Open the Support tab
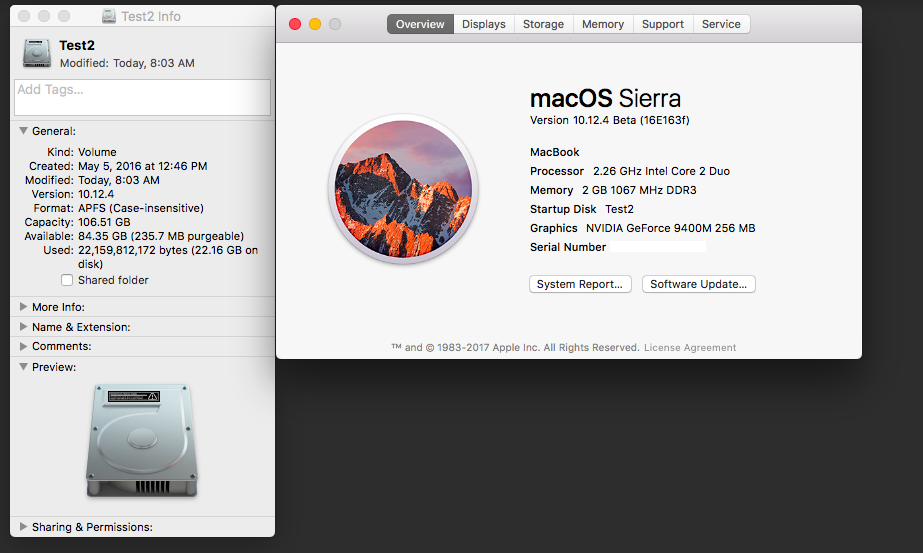 coord(663,24)
